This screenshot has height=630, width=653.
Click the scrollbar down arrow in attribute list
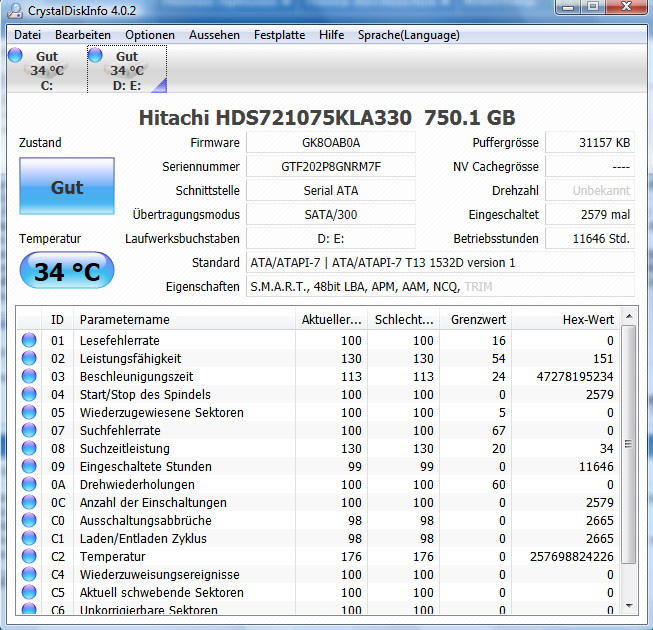tap(629, 606)
